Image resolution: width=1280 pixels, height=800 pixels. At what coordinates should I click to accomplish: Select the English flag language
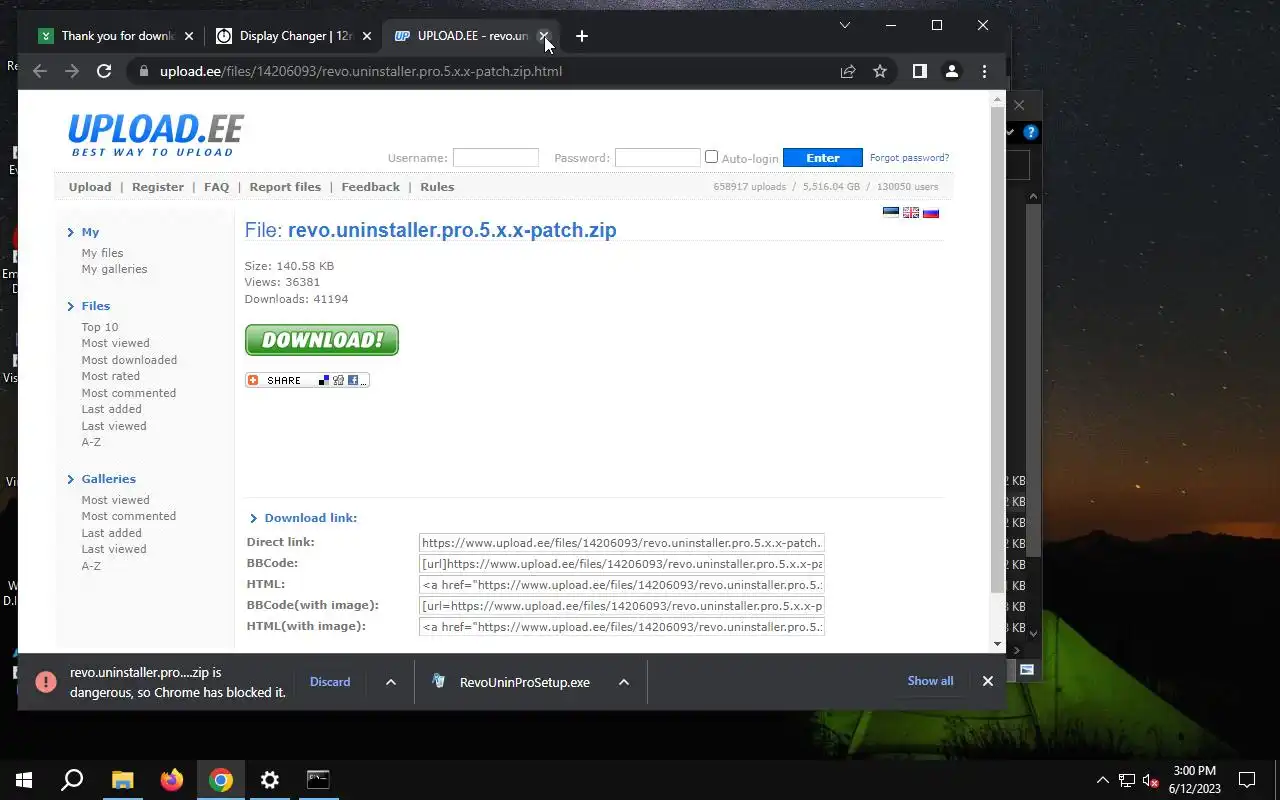click(911, 212)
